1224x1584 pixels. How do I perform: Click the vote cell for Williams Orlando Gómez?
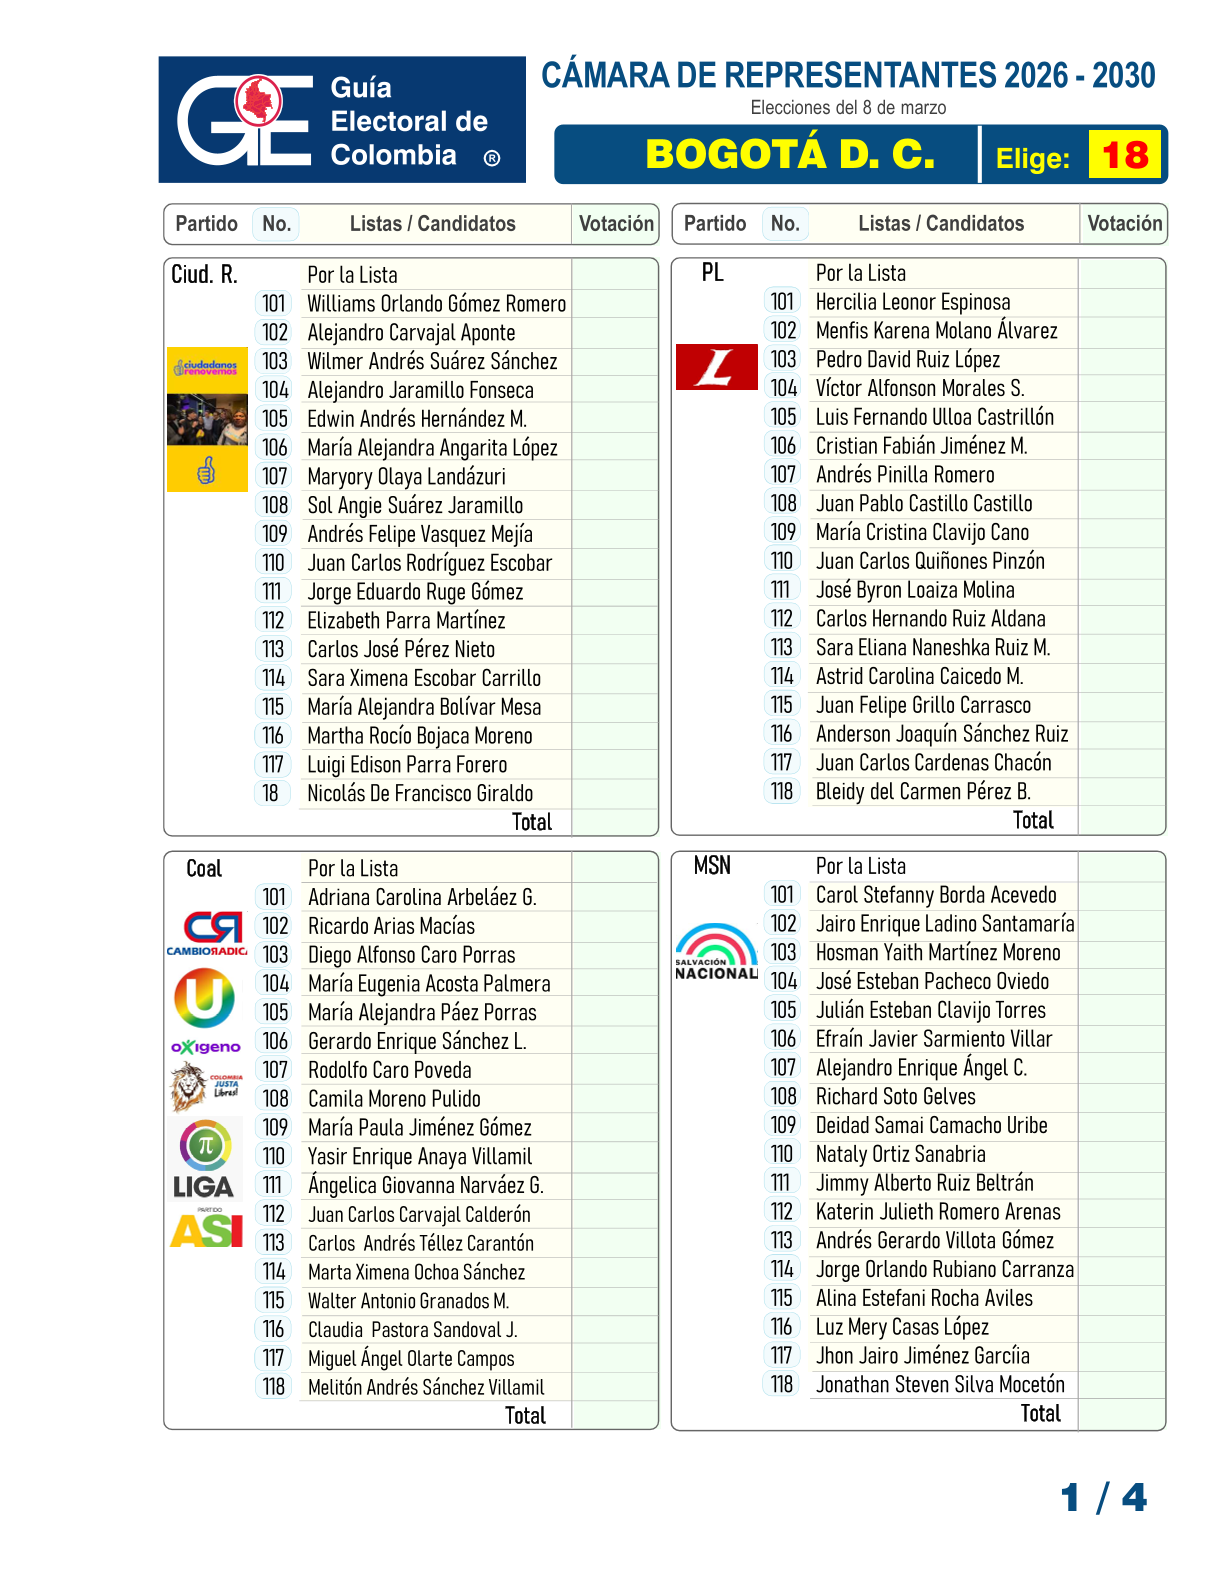(614, 304)
